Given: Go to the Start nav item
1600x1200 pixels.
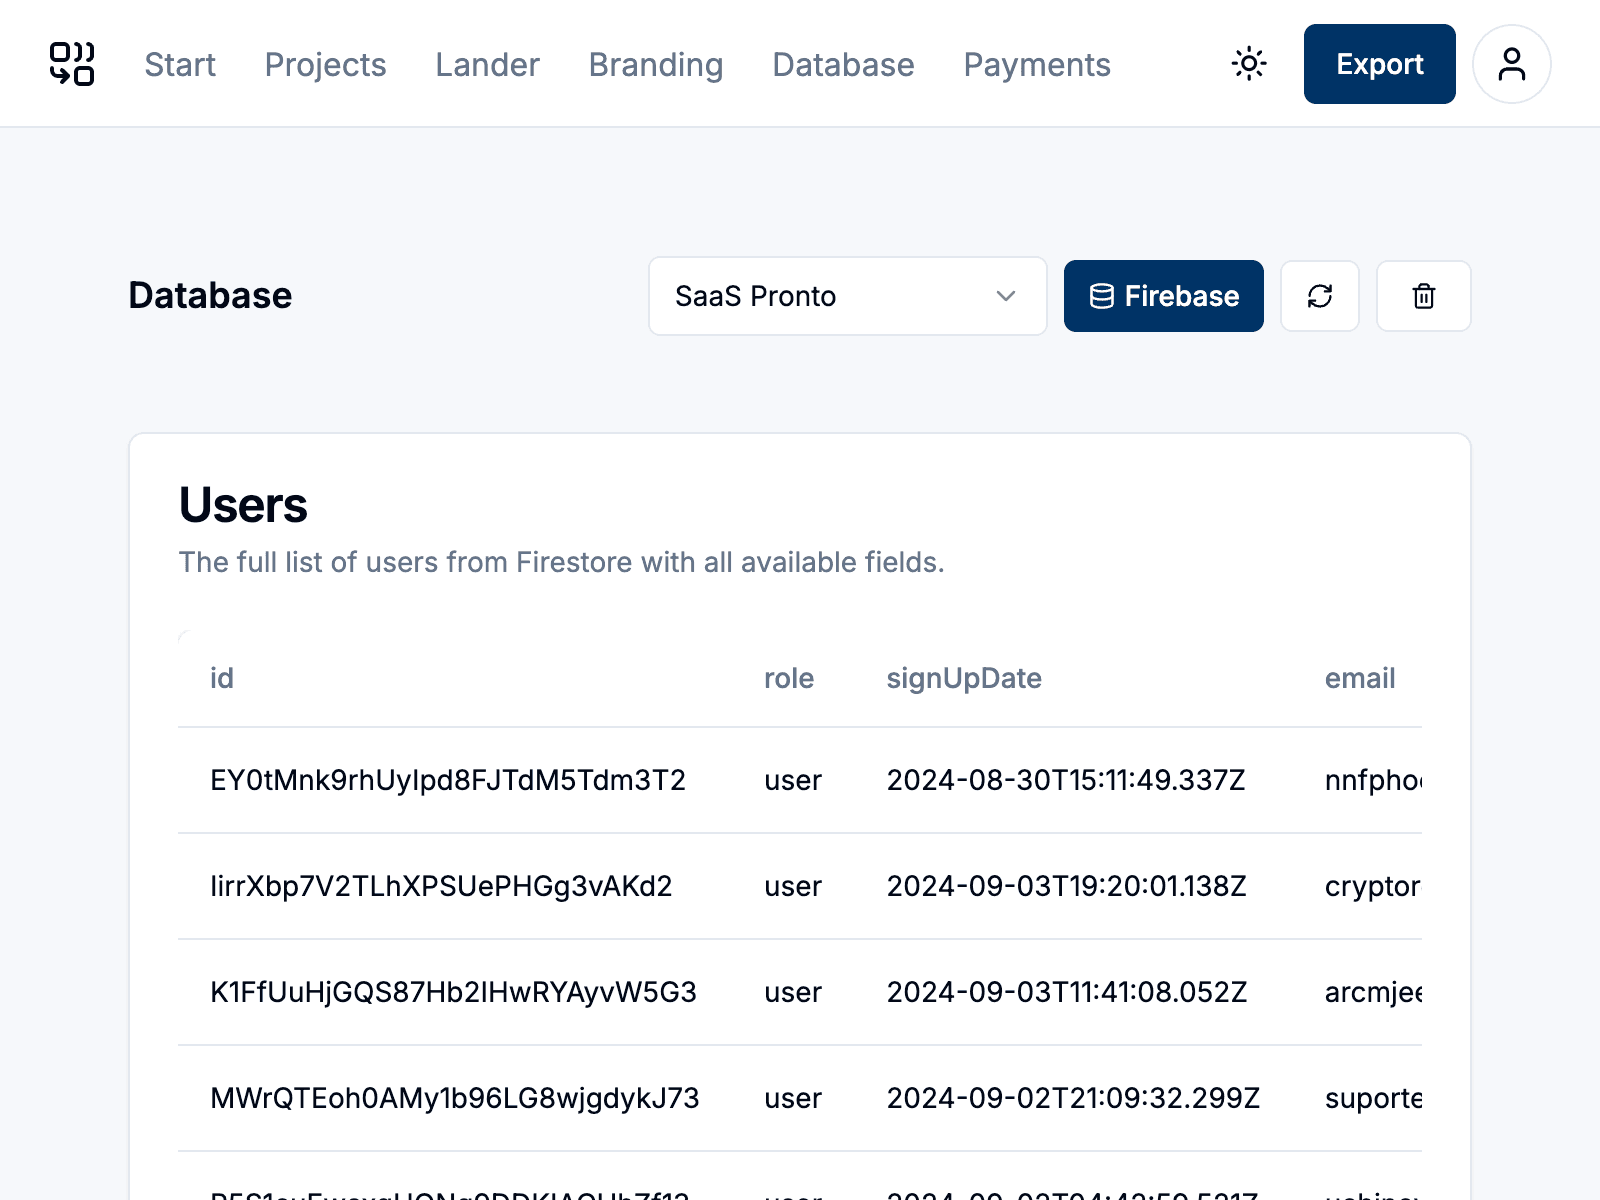Looking at the screenshot, I should tap(180, 65).
